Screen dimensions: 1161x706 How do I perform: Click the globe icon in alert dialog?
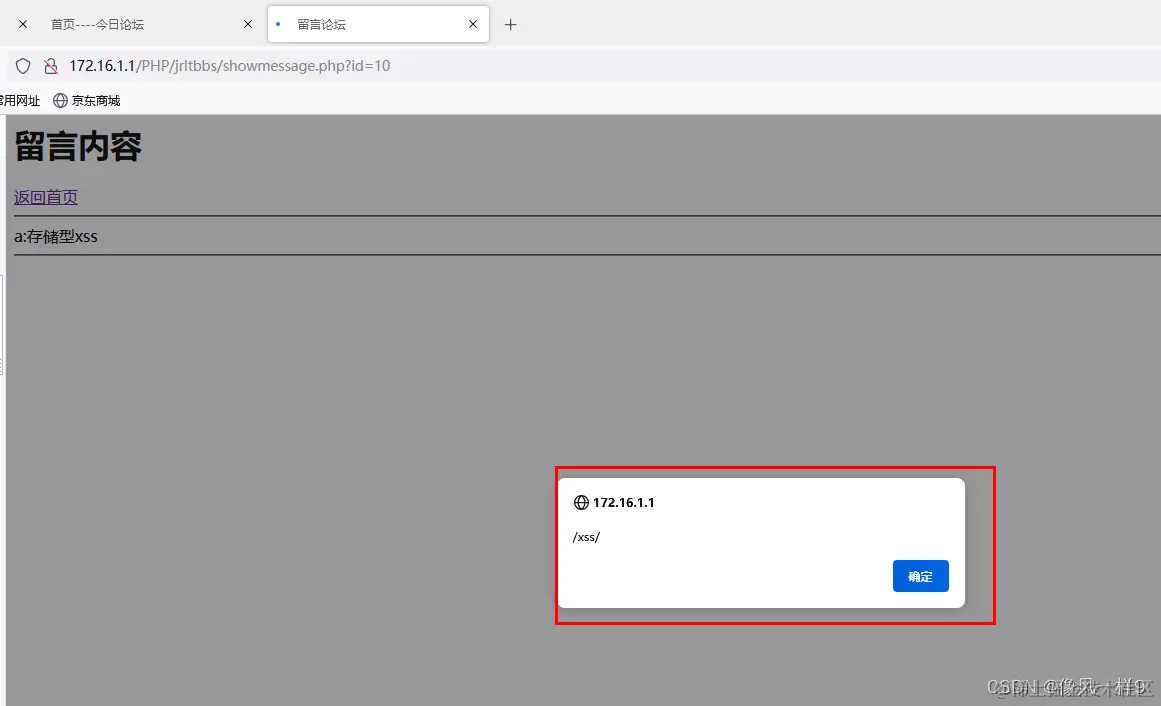click(581, 502)
